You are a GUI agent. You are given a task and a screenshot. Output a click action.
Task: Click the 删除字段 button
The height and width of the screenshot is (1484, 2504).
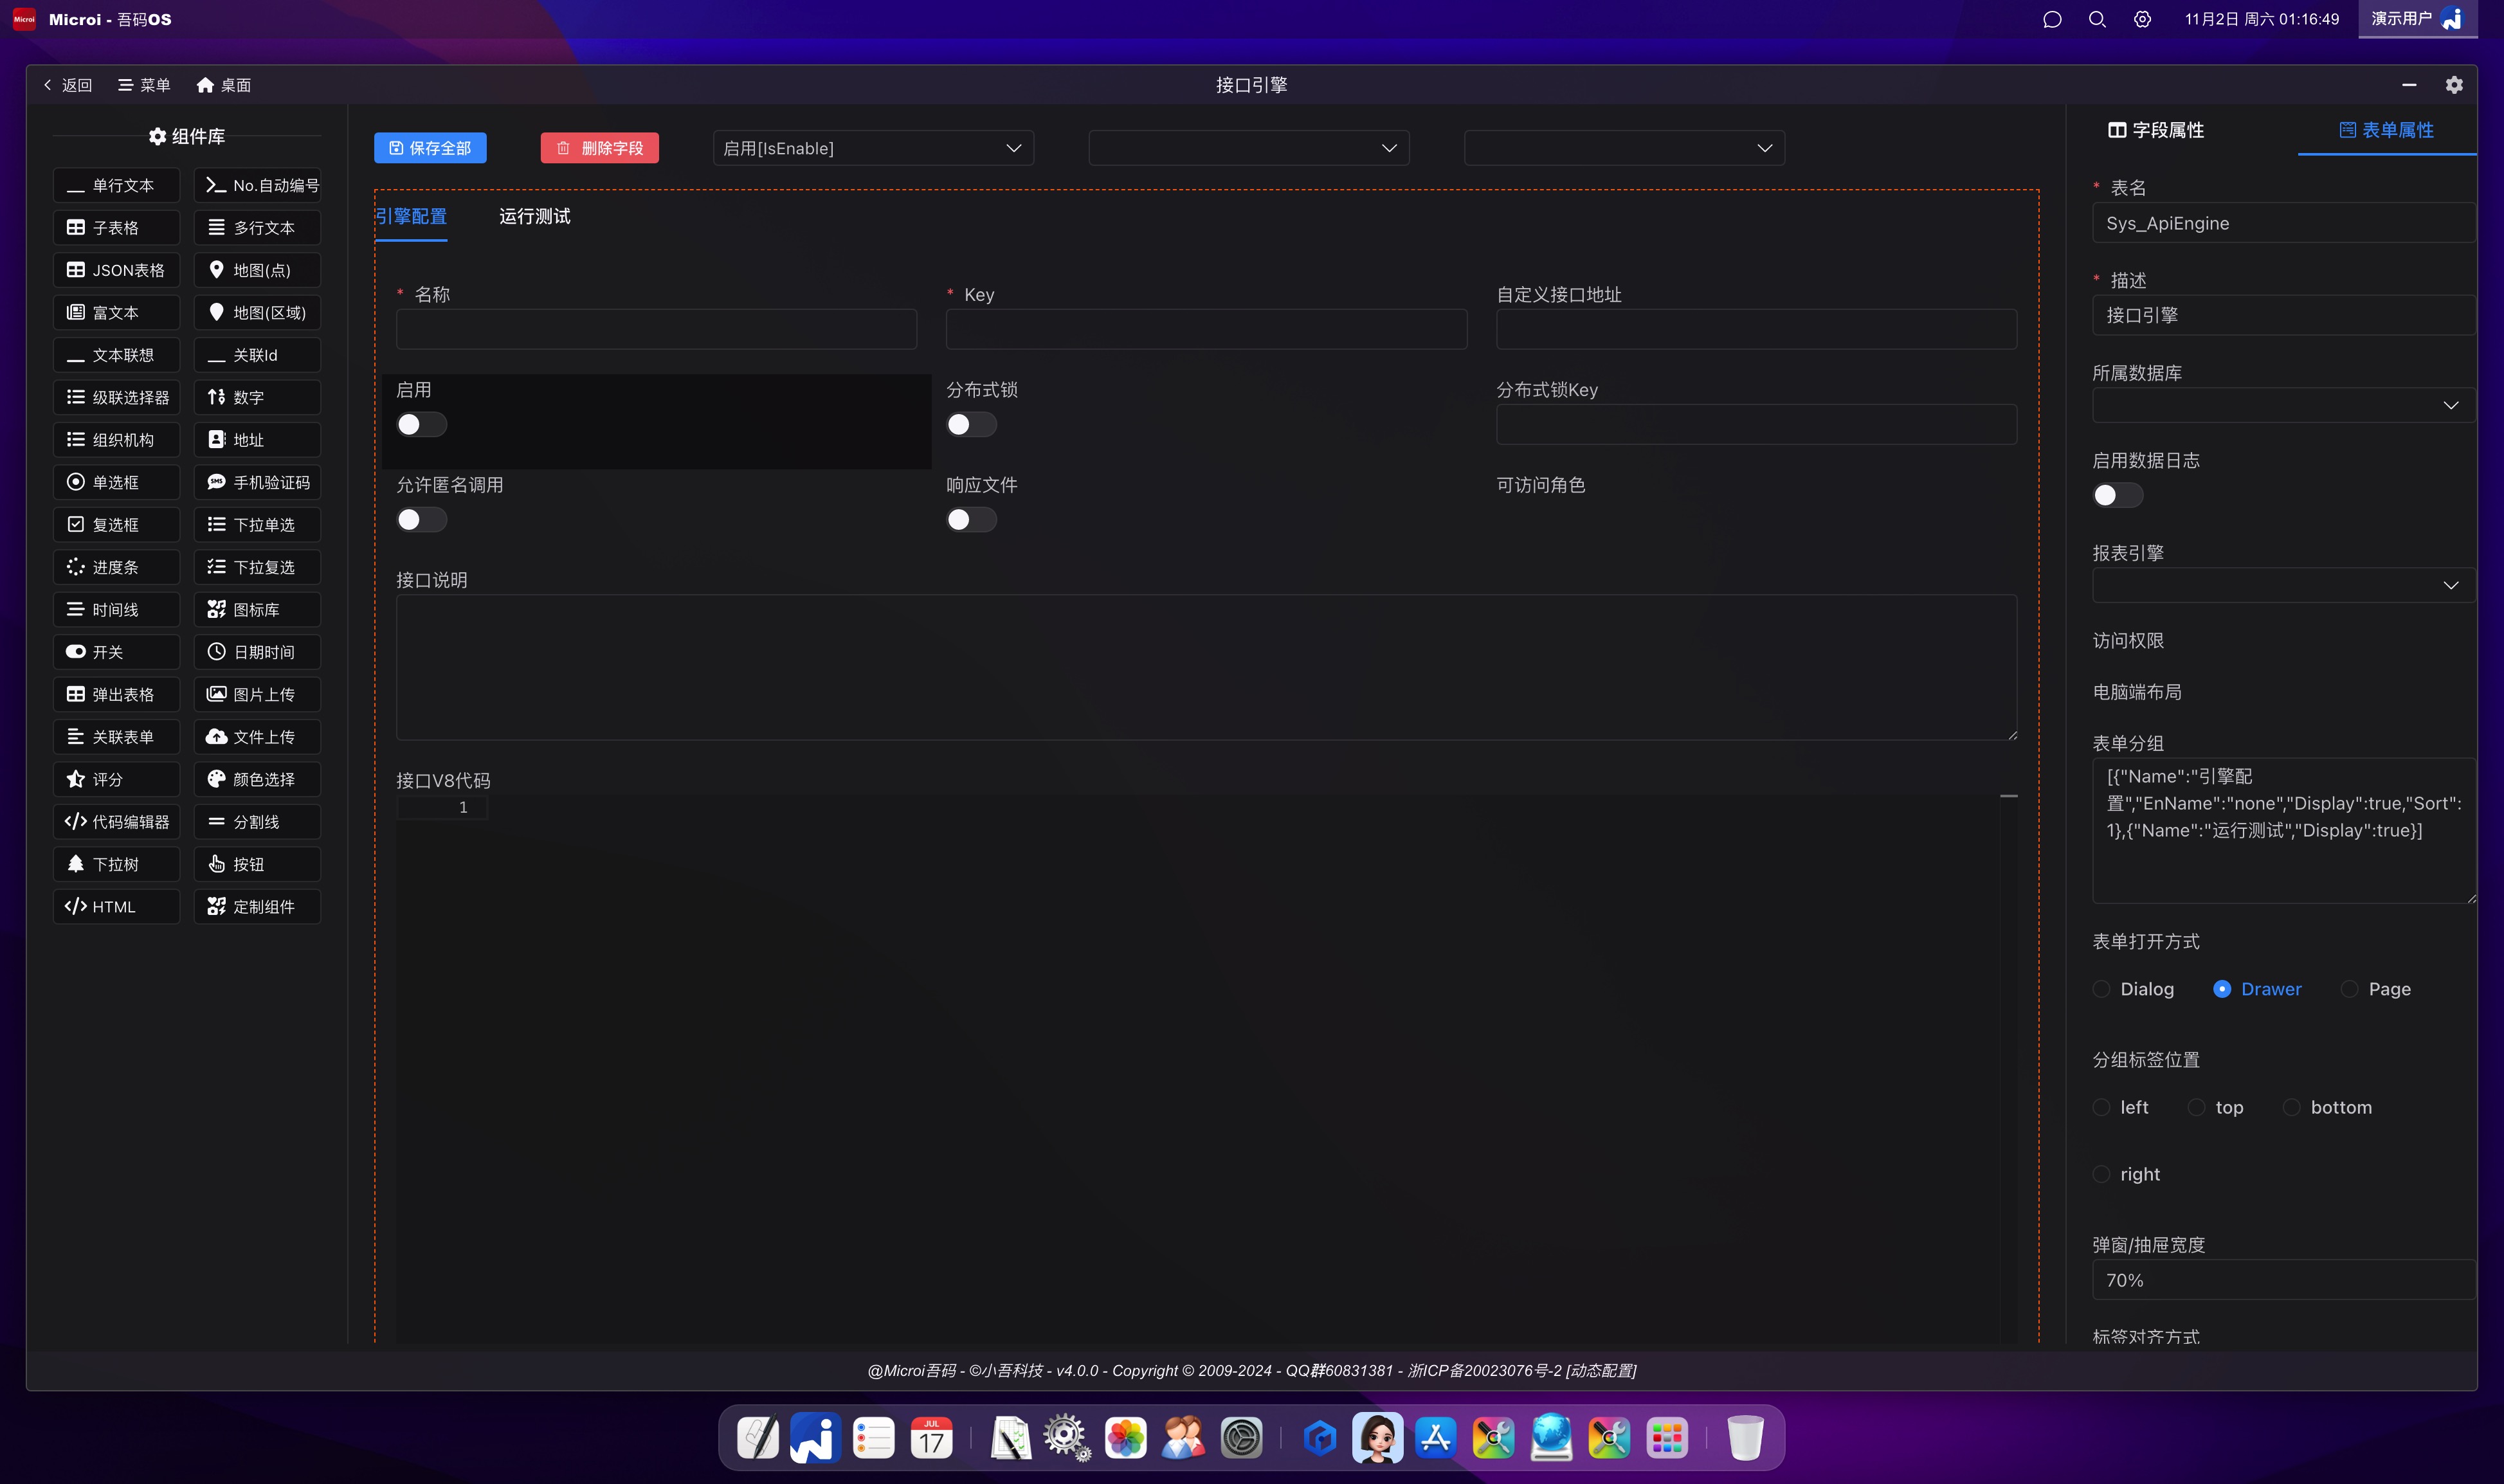pos(599,148)
